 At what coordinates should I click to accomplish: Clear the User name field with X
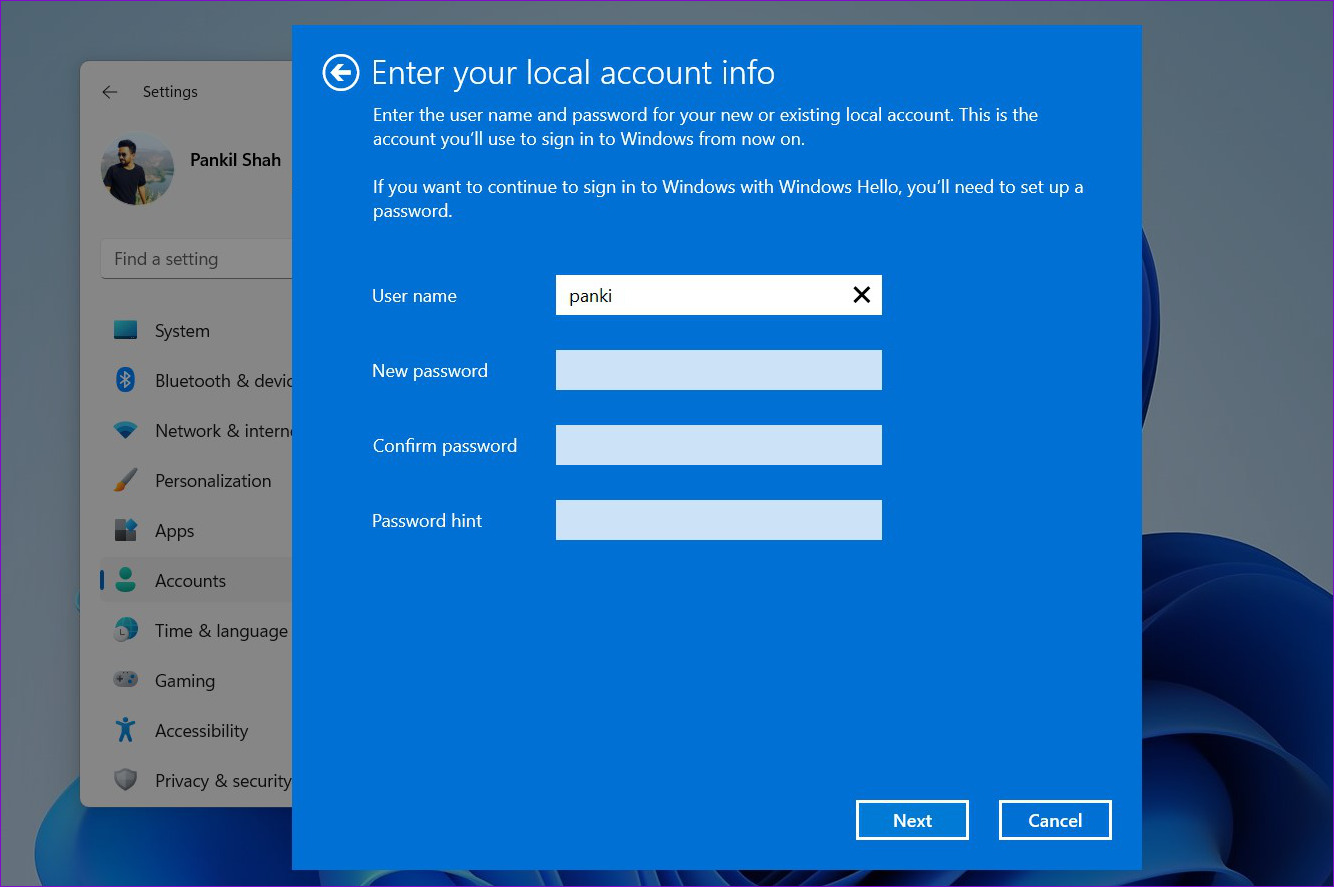click(x=861, y=295)
